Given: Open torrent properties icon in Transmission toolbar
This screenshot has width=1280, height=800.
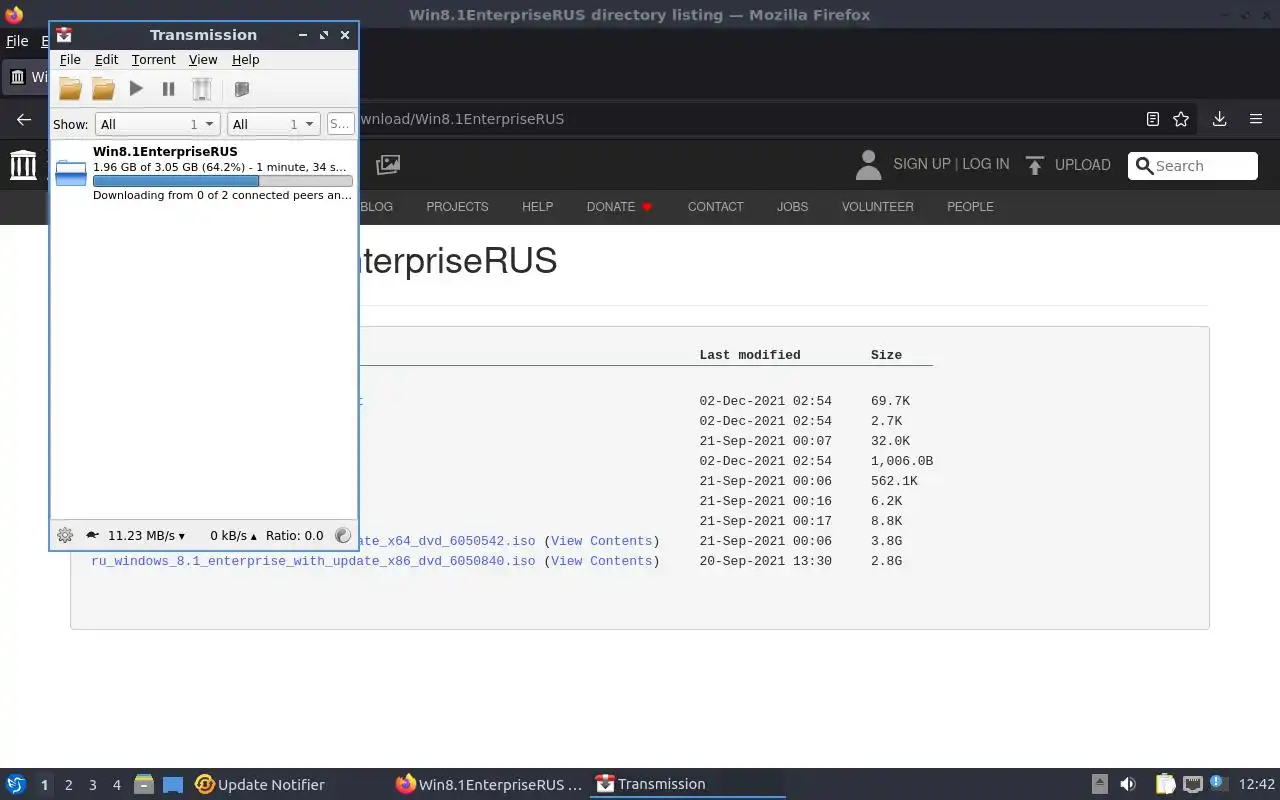Looking at the screenshot, I should [241, 89].
